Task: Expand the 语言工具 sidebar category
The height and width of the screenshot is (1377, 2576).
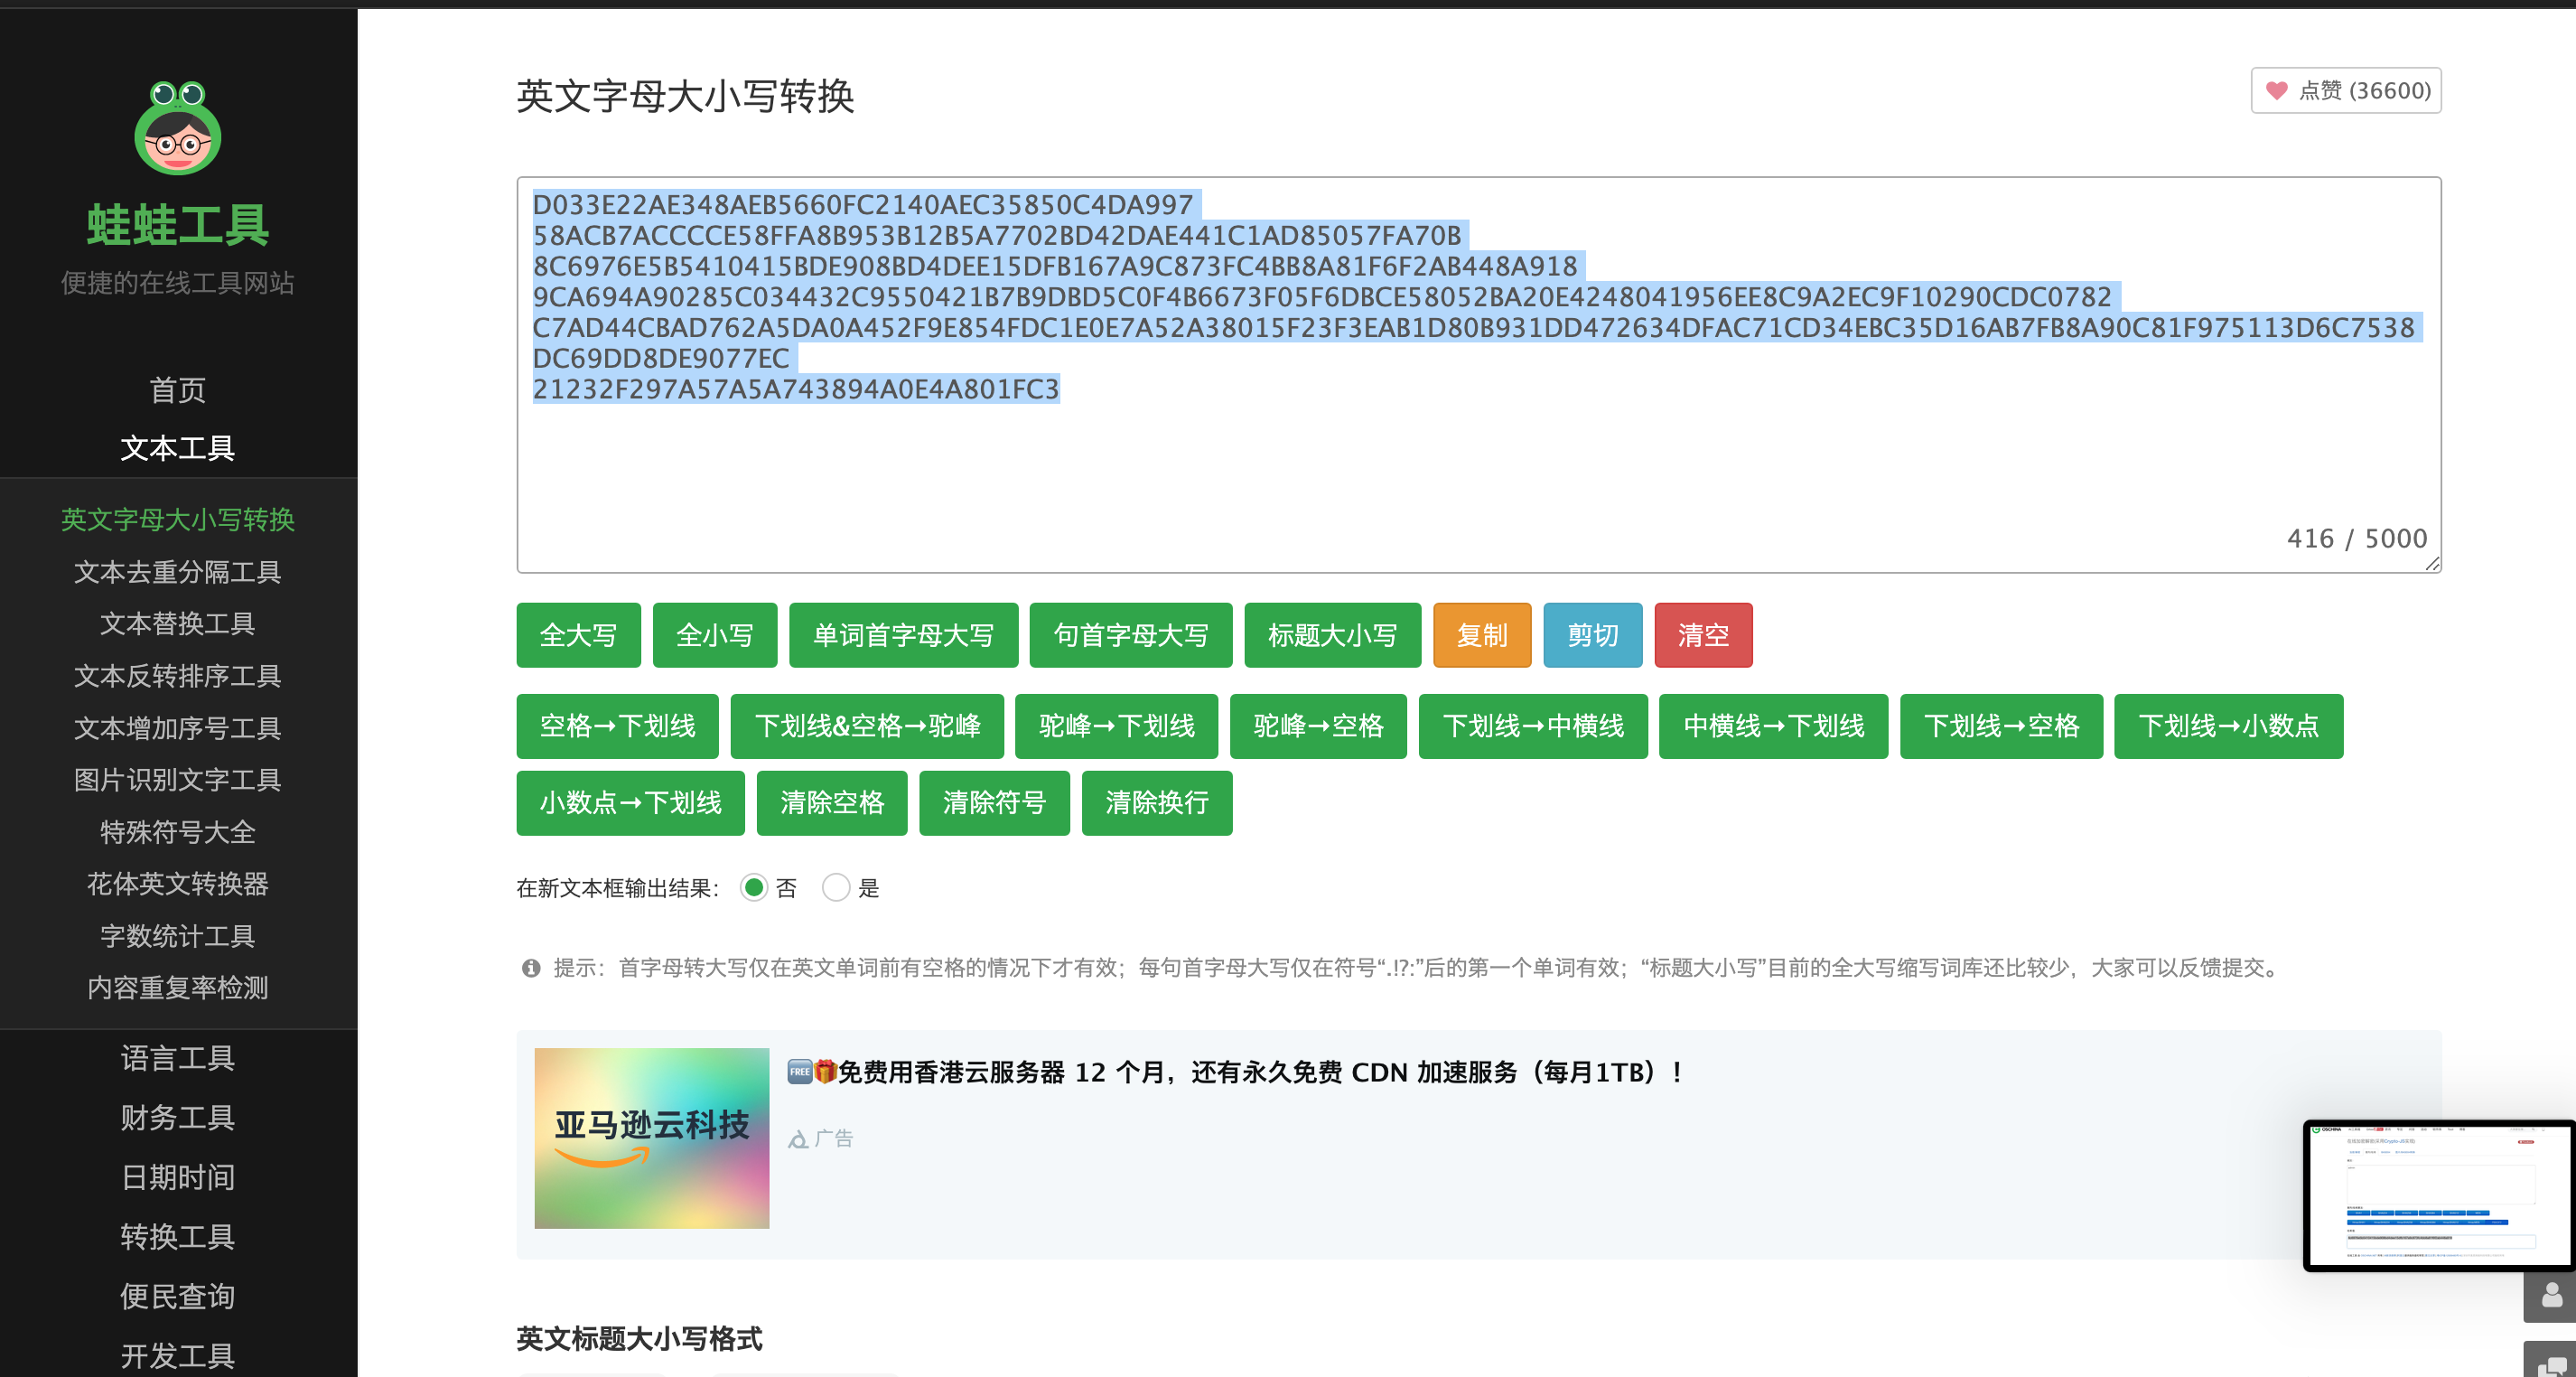Action: tap(178, 1058)
